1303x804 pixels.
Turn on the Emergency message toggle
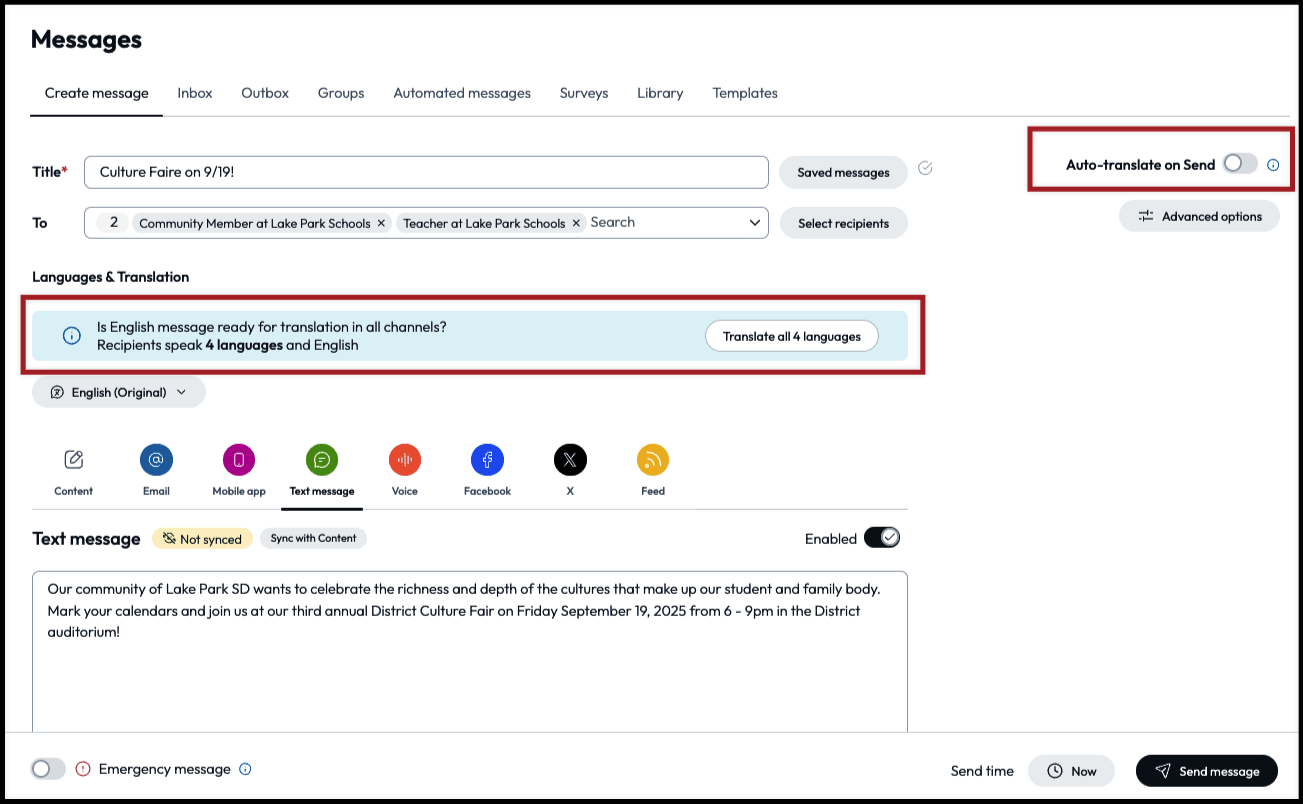pos(47,768)
